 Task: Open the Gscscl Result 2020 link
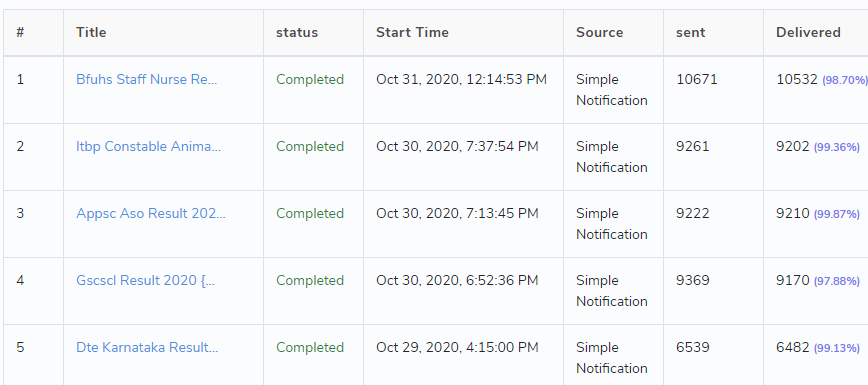tap(146, 281)
